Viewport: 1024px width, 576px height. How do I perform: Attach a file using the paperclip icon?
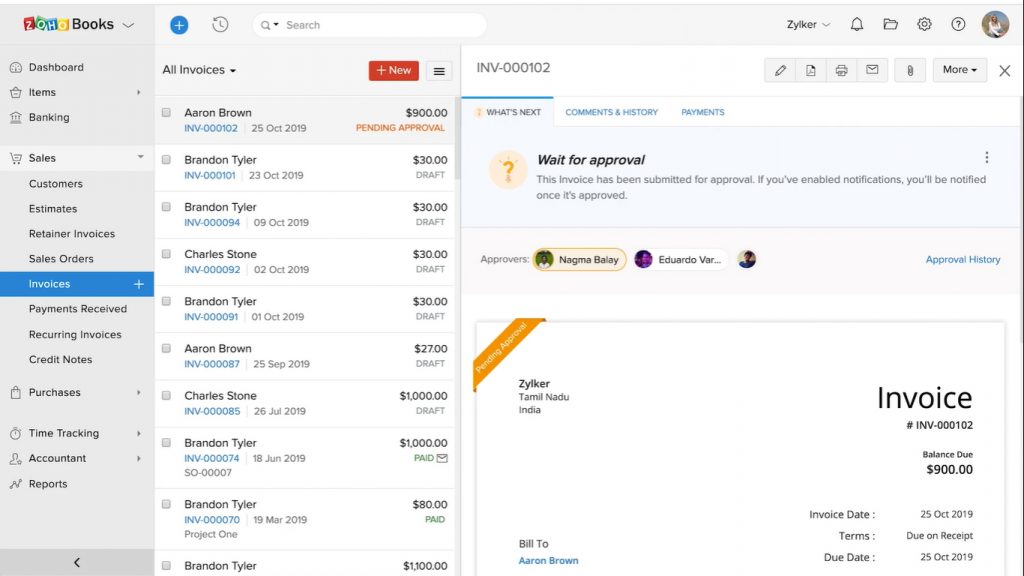pos(908,70)
